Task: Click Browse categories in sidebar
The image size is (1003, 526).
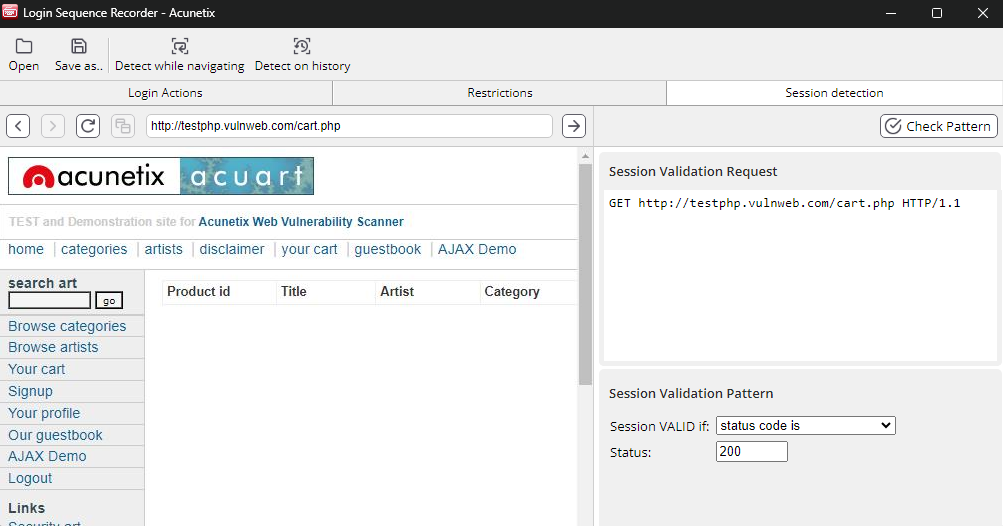Action: (x=67, y=326)
